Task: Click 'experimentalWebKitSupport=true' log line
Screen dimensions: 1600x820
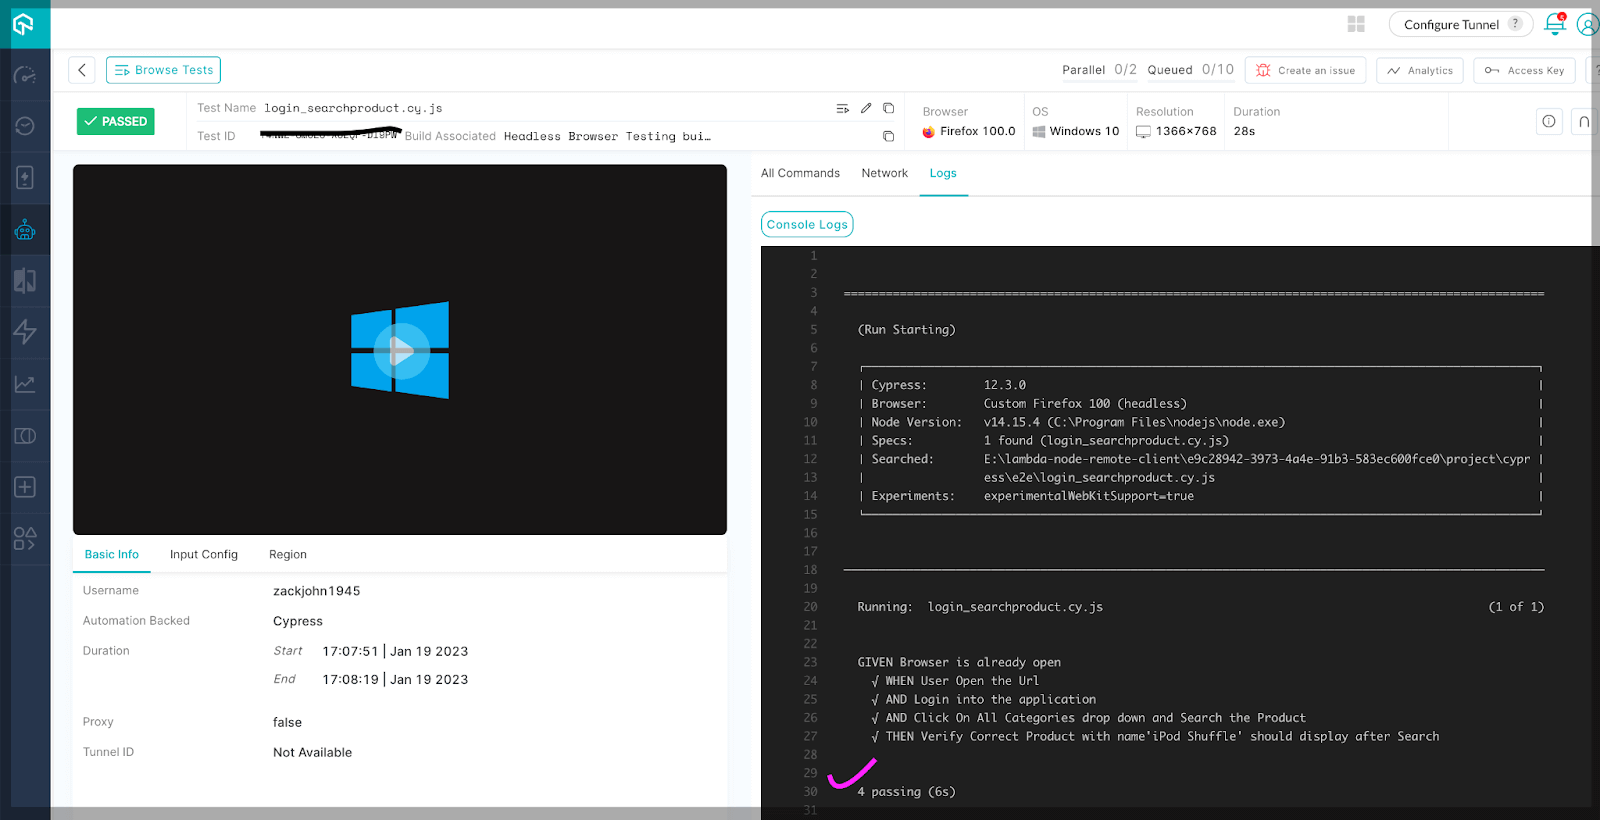Action: pos(1089,496)
